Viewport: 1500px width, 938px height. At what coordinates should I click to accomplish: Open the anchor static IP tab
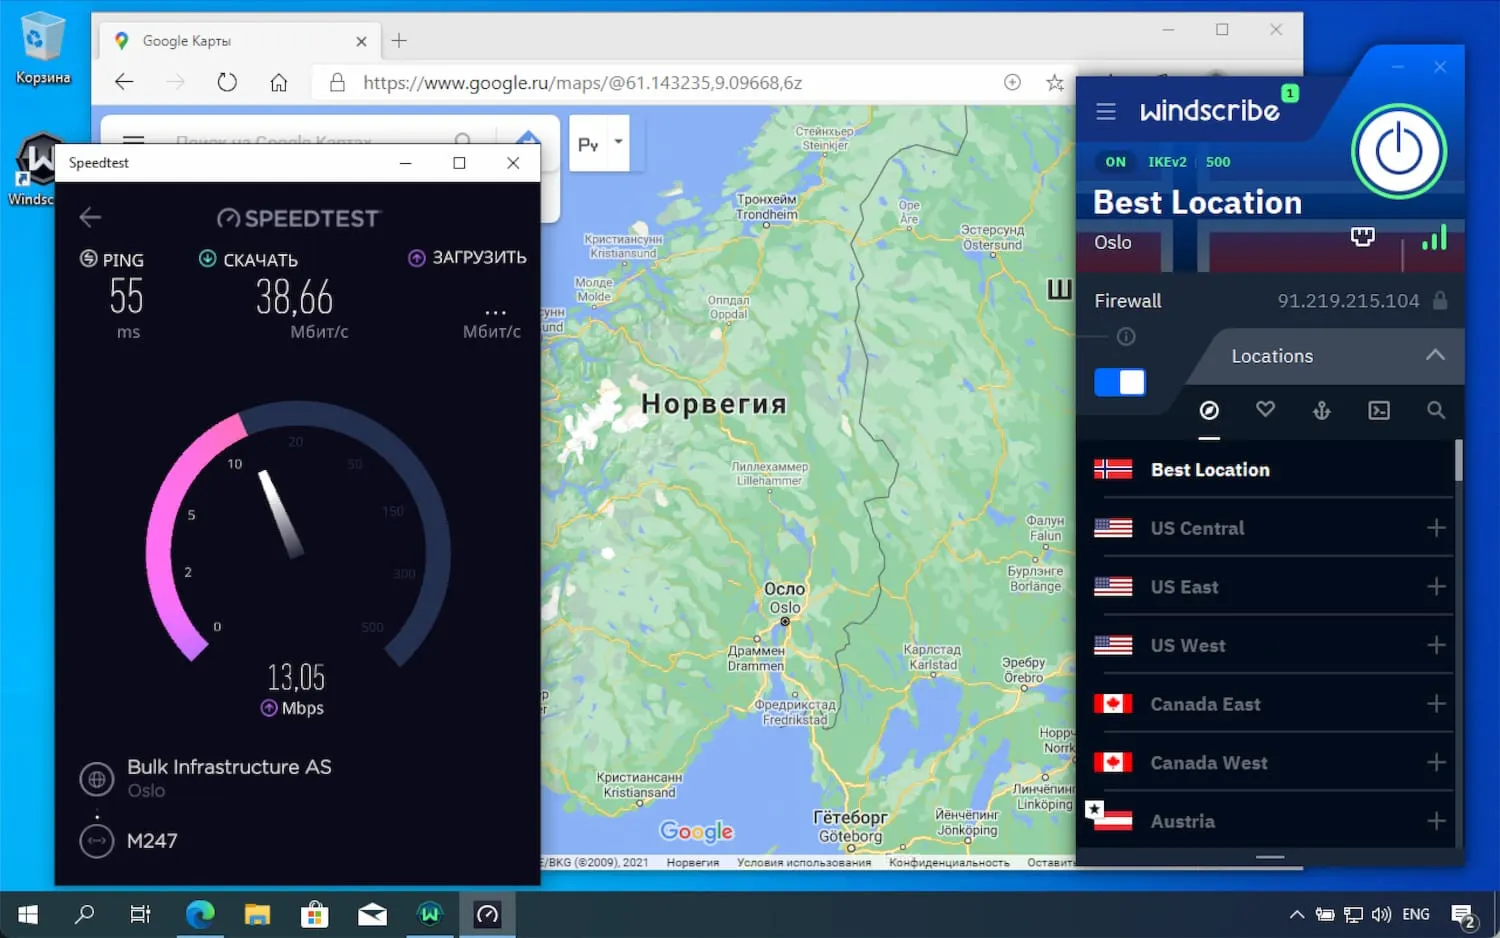(1322, 410)
